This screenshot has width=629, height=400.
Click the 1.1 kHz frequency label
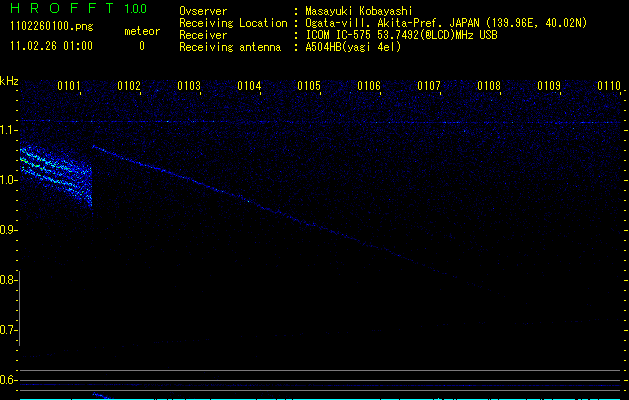tap(8, 130)
